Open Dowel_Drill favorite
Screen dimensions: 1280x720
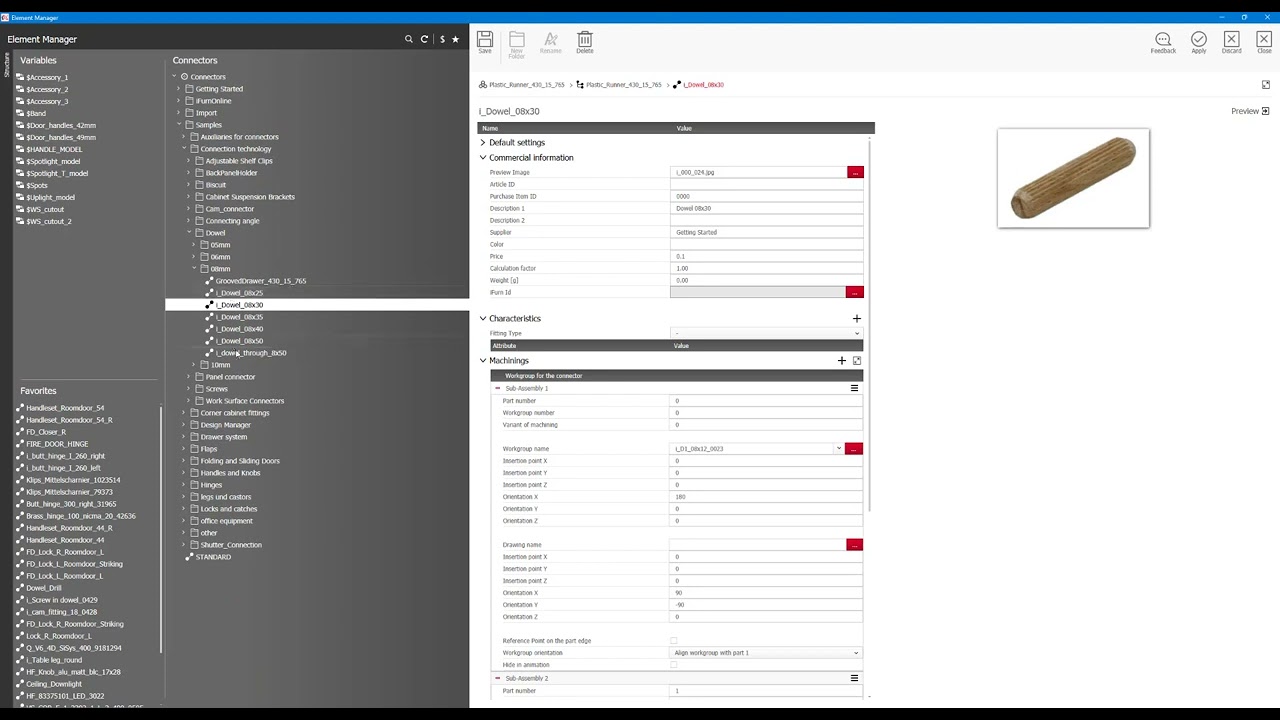pyautogui.click(x=44, y=588)
